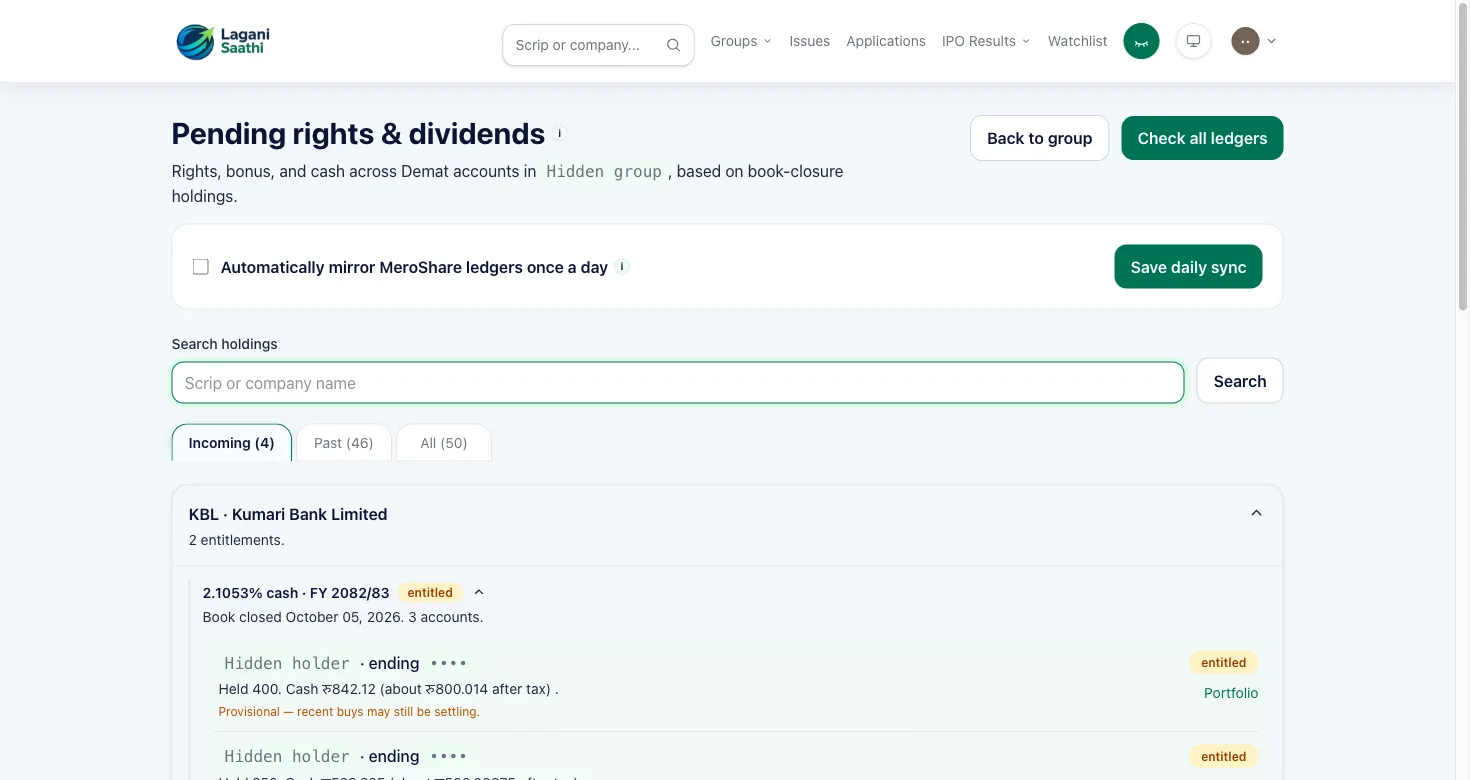
Task: Switch to the Past (46) tab
Action: [x=344, y=443]
